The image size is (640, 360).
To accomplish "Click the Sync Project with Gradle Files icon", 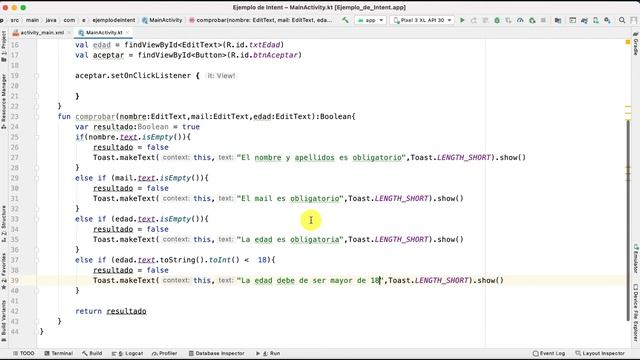I will 584,20.
